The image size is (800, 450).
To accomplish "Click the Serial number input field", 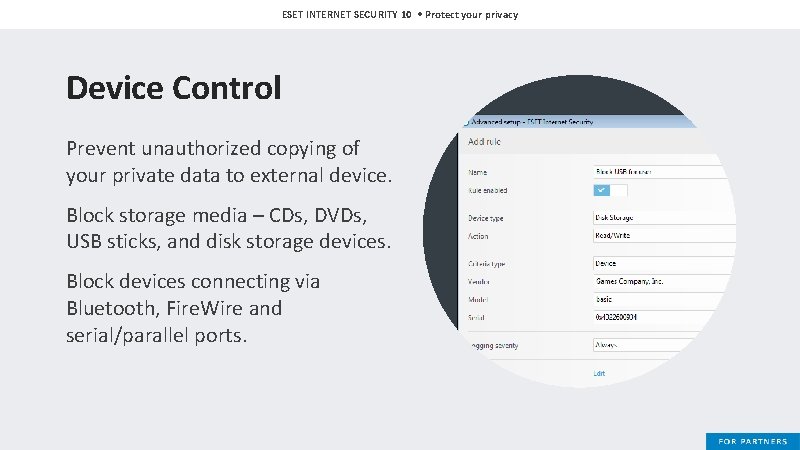I will tap(654, 317).
